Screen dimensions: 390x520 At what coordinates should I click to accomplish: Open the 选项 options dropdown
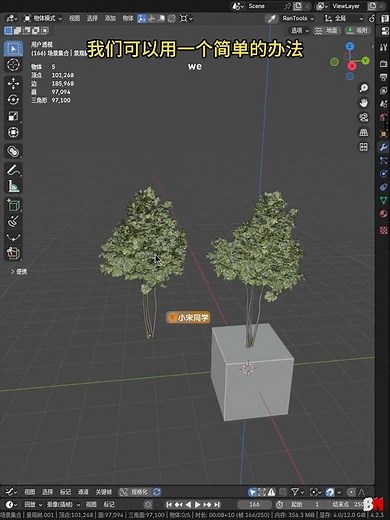(x=300, y=31)
